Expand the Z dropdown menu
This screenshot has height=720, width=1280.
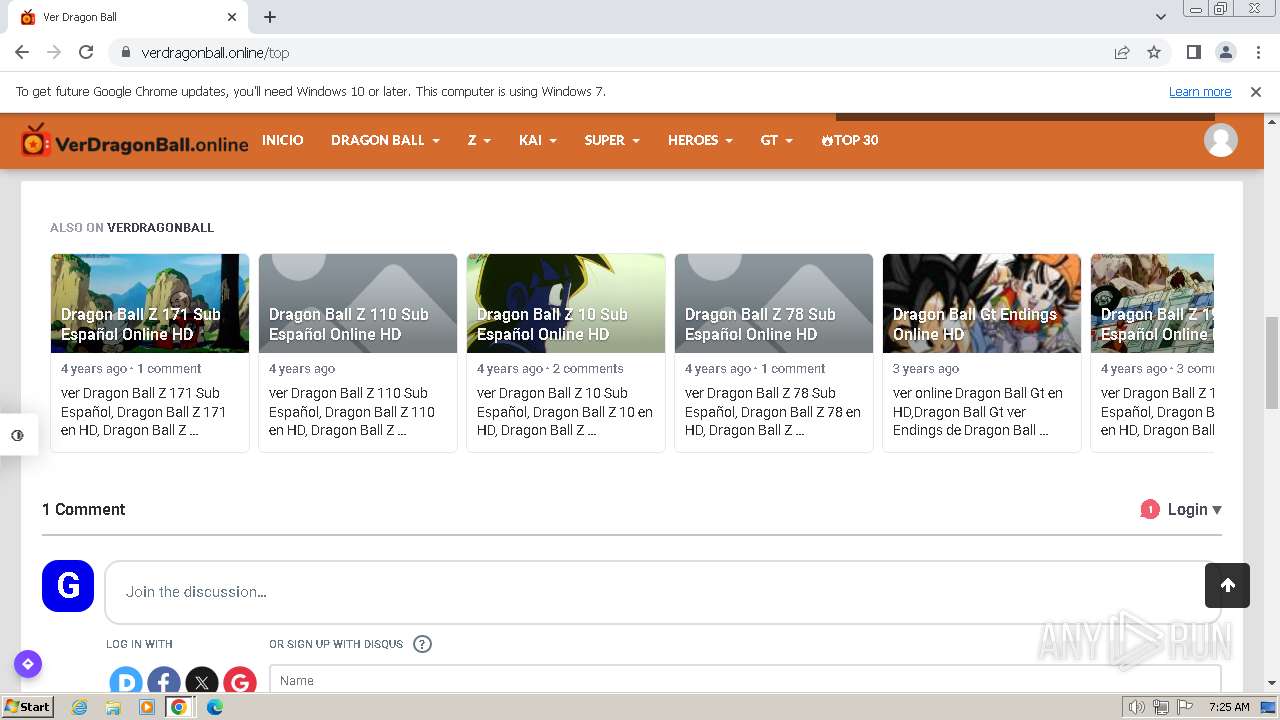(x=479, y=140)
